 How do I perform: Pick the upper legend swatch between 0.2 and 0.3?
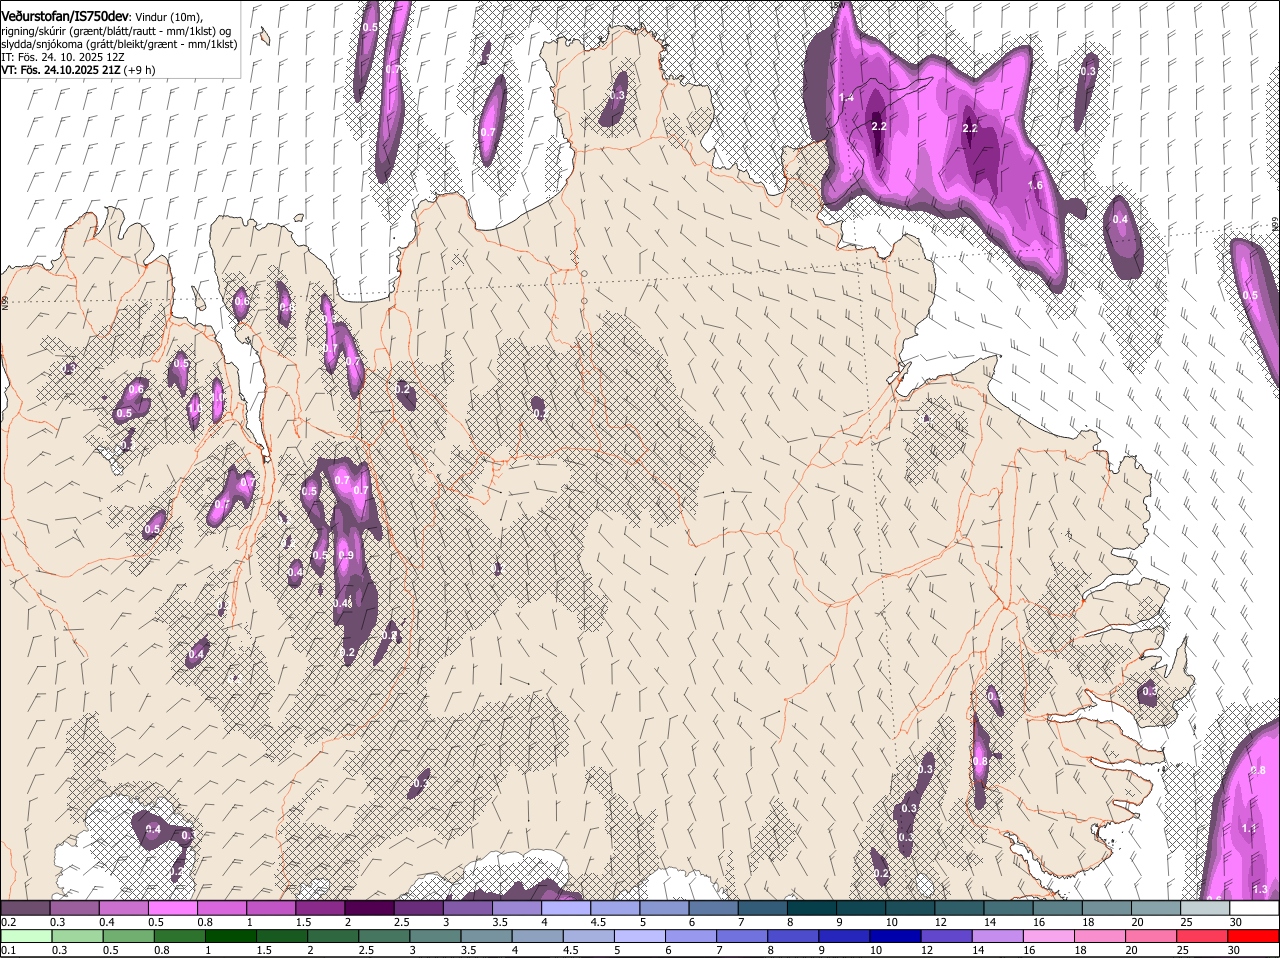[x=25, y=907]
